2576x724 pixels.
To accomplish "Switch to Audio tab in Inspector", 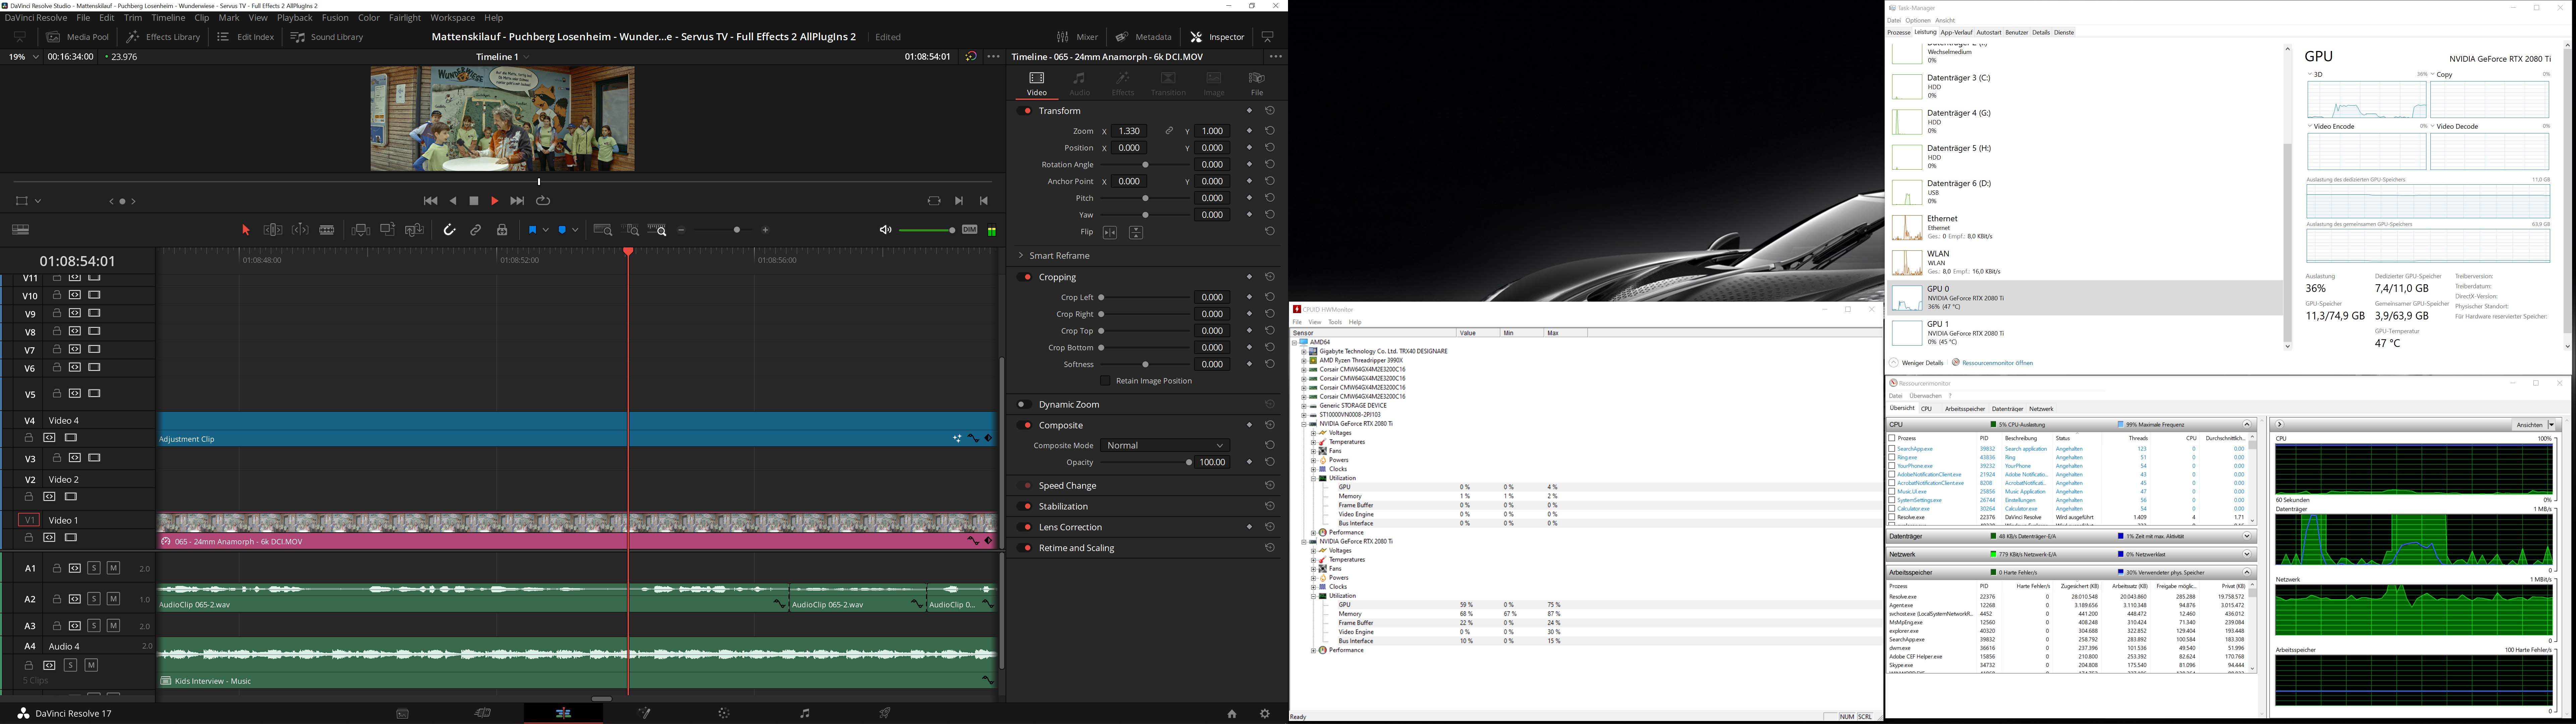I will (x=1080, y=84).
